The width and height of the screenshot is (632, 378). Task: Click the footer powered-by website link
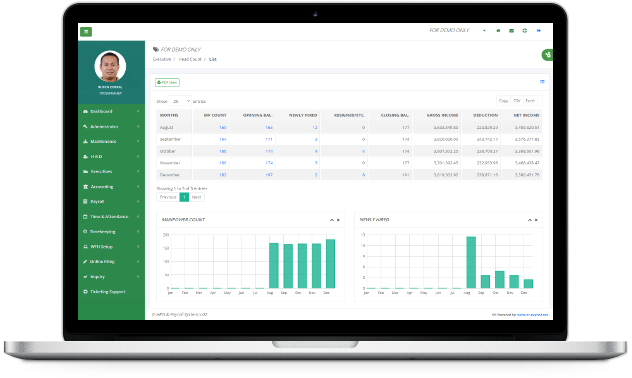pos(532,315)
